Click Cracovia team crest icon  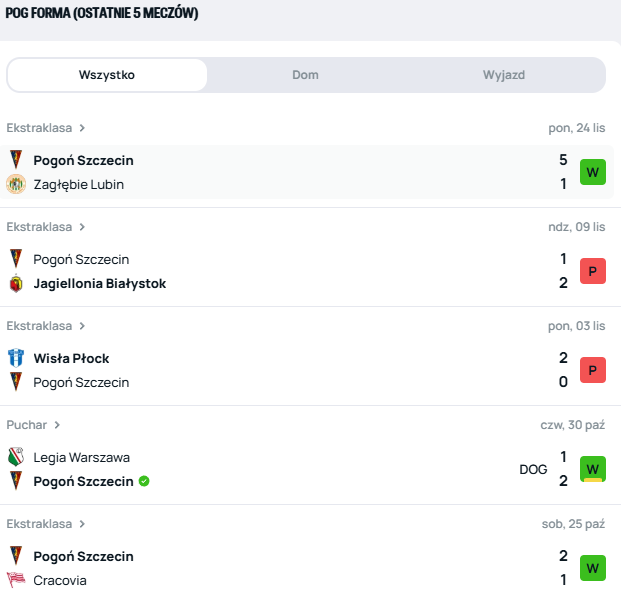(x=16, y=580)
